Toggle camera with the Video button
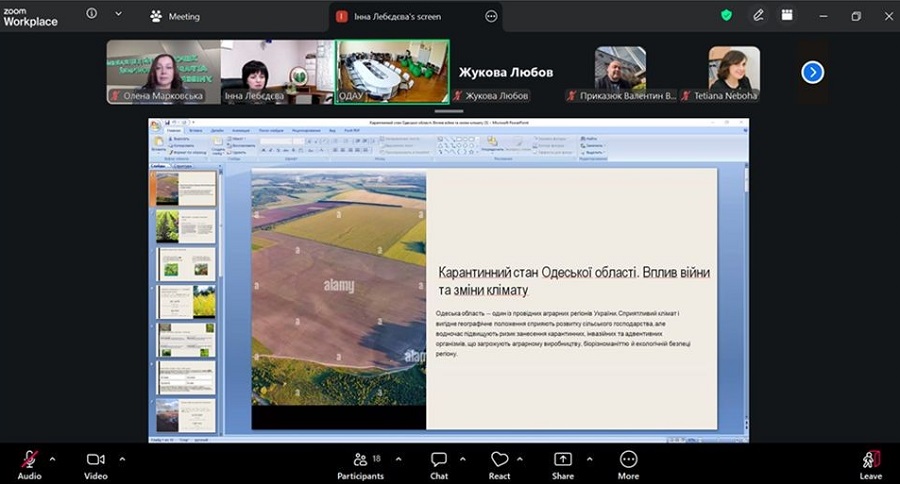 pyautogui.click(x=95, y=464)
